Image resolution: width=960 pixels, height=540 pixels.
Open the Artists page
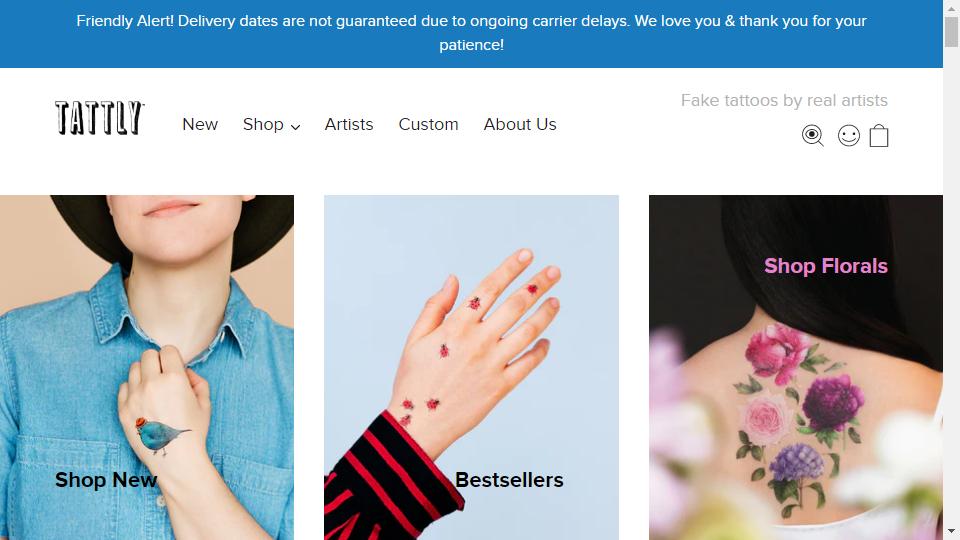click(349, 124)
